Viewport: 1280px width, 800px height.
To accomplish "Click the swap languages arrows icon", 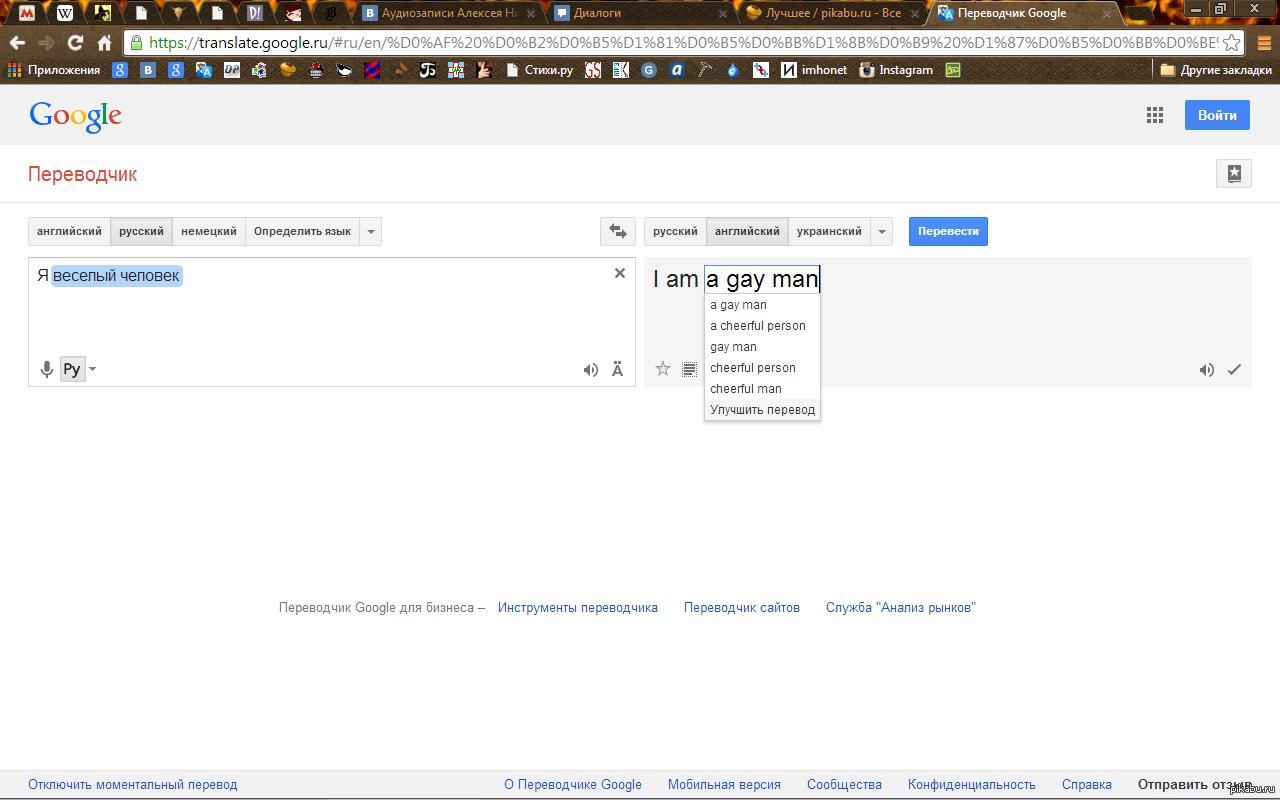I will (x=618, y=231).
